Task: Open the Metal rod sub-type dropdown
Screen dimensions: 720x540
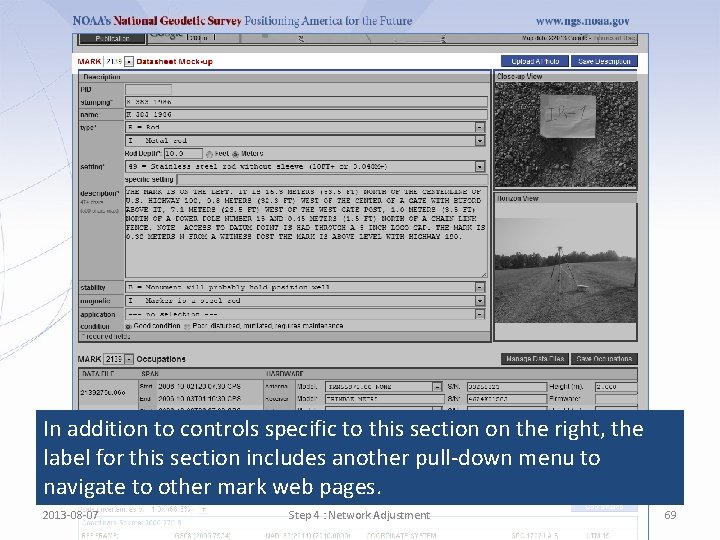Action: pyautogui.click(x=305, y=141)
